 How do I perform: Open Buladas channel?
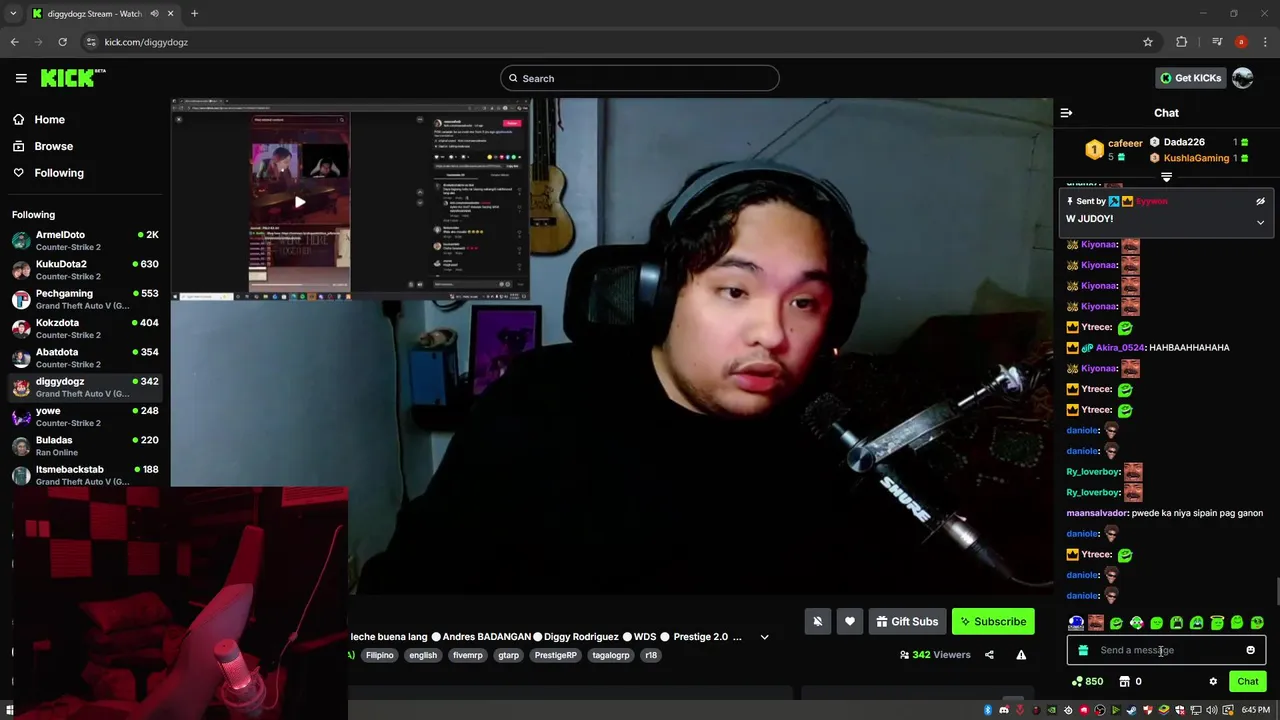tap(85, 446)
